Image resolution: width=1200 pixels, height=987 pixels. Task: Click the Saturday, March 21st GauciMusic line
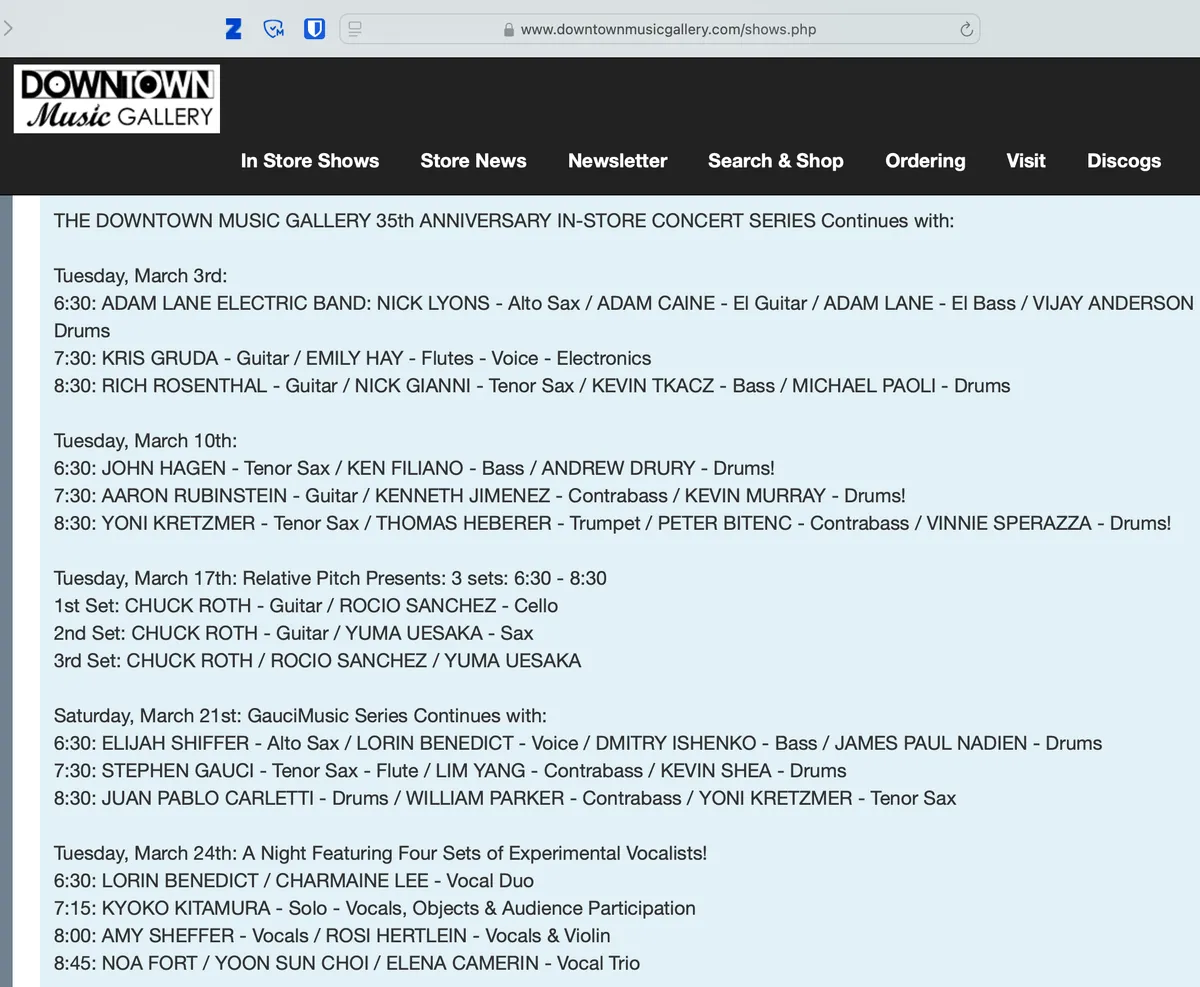[300, 716]
